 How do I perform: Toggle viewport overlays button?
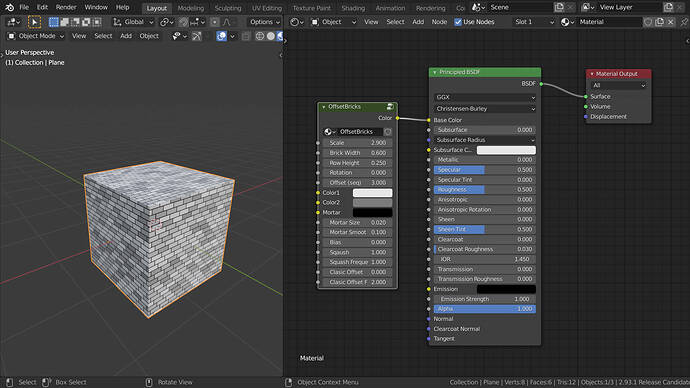coord(222,36)
